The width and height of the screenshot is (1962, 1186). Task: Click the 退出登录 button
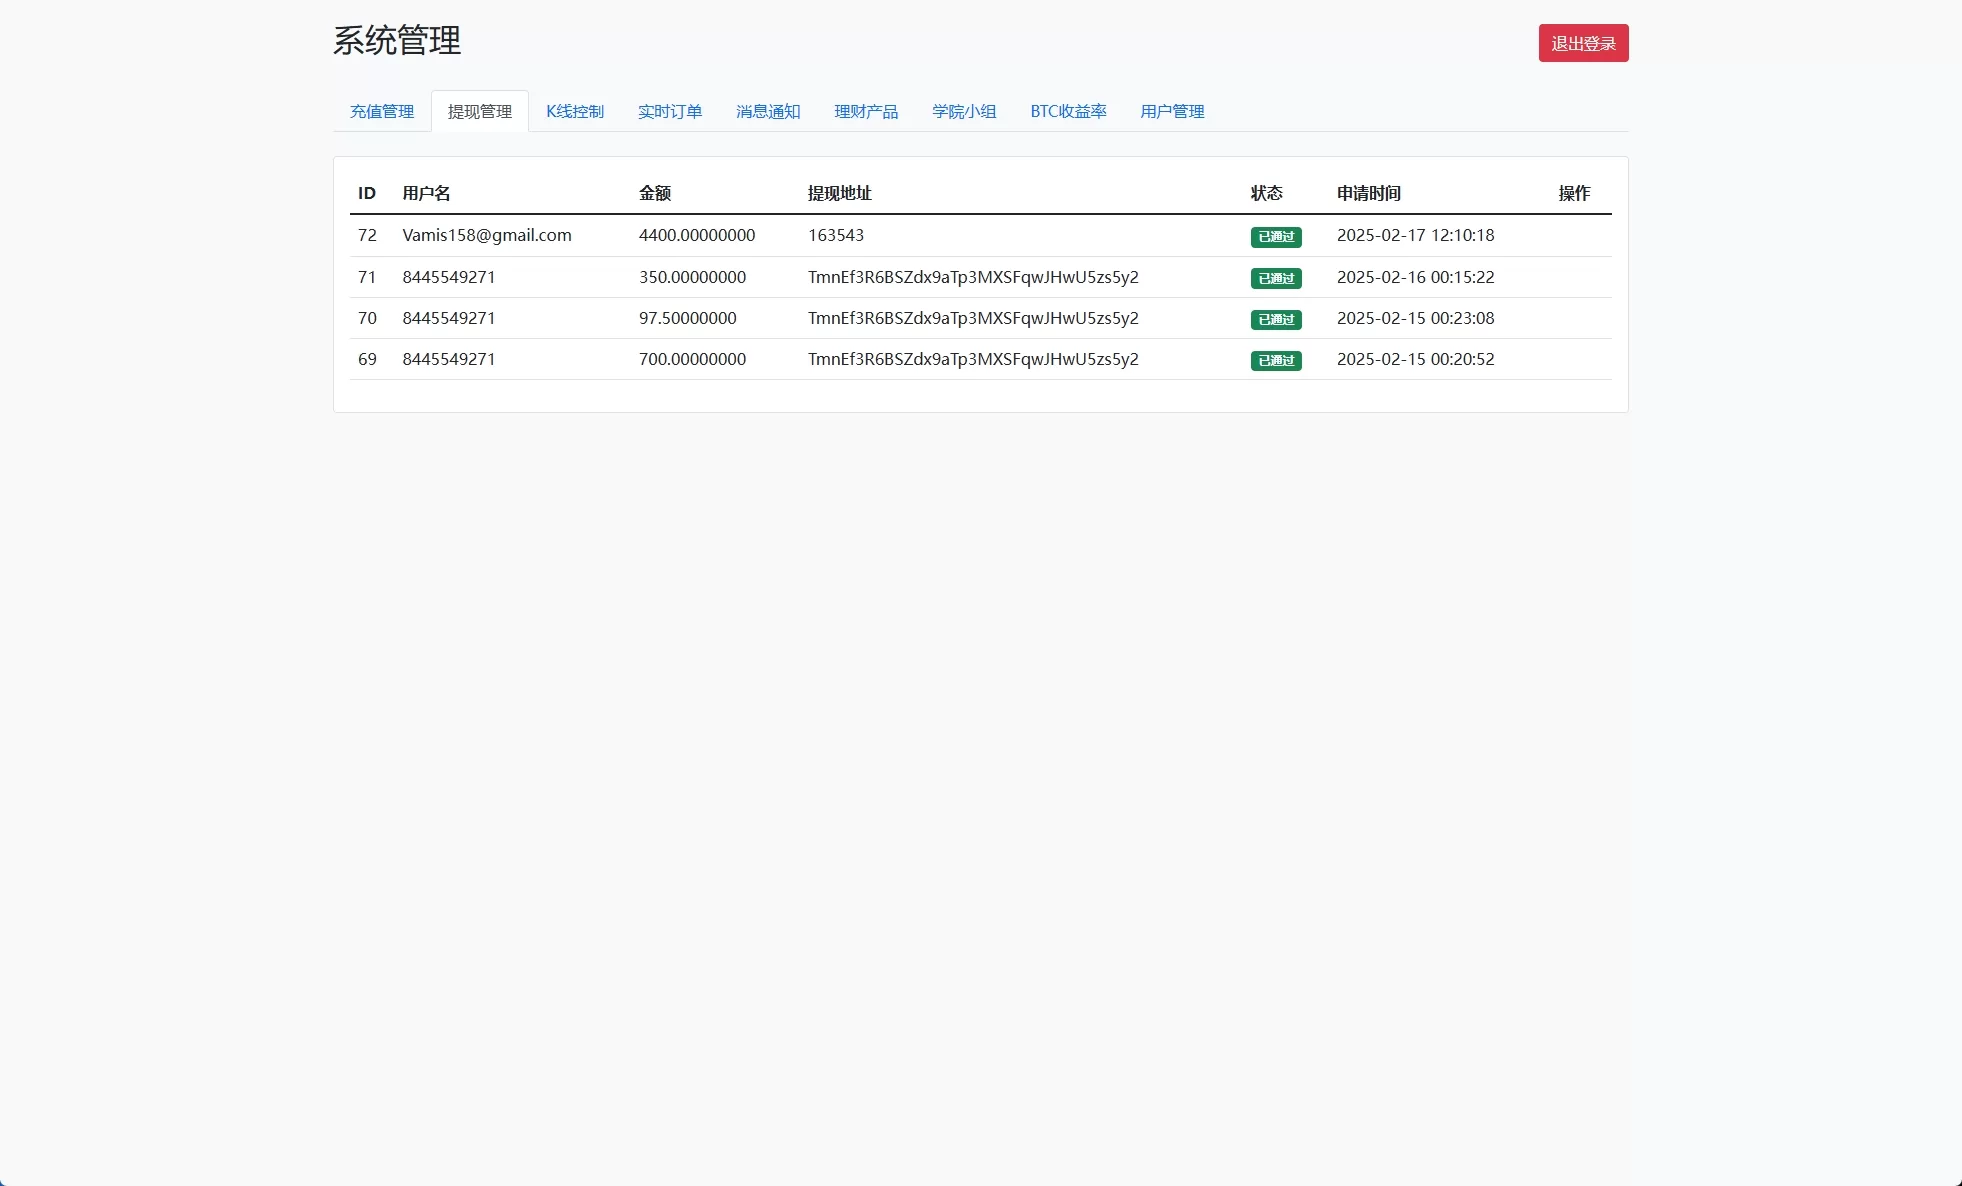coord(1583,42)
